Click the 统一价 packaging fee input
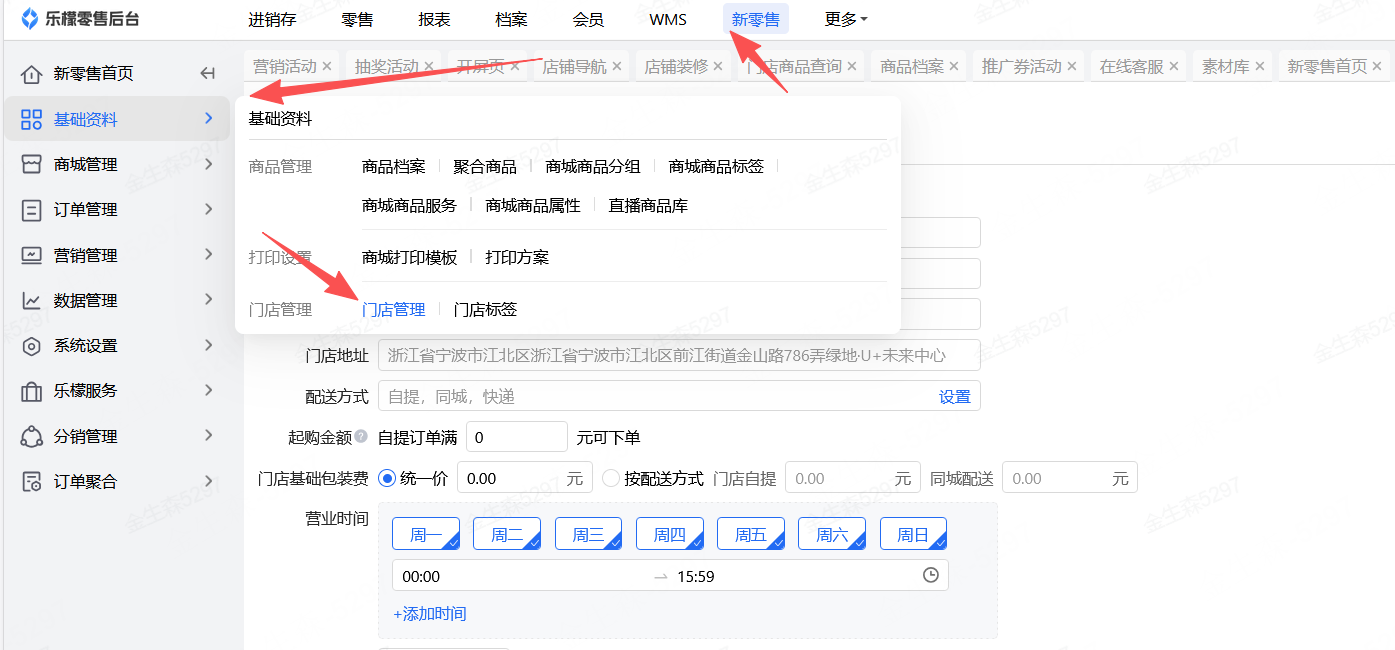 pos(525,478)
